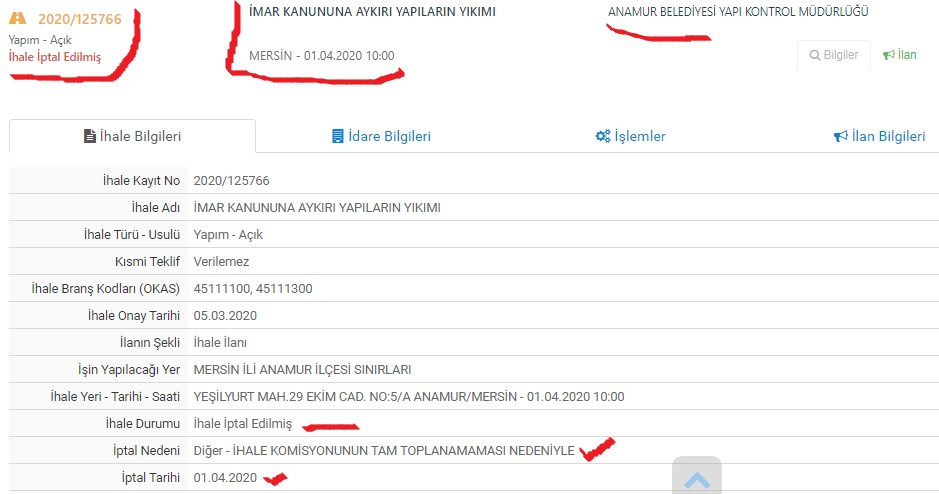Select İlanın Şekli value İhale İlanı
939x494 pixels.
[x=220, y=343]
